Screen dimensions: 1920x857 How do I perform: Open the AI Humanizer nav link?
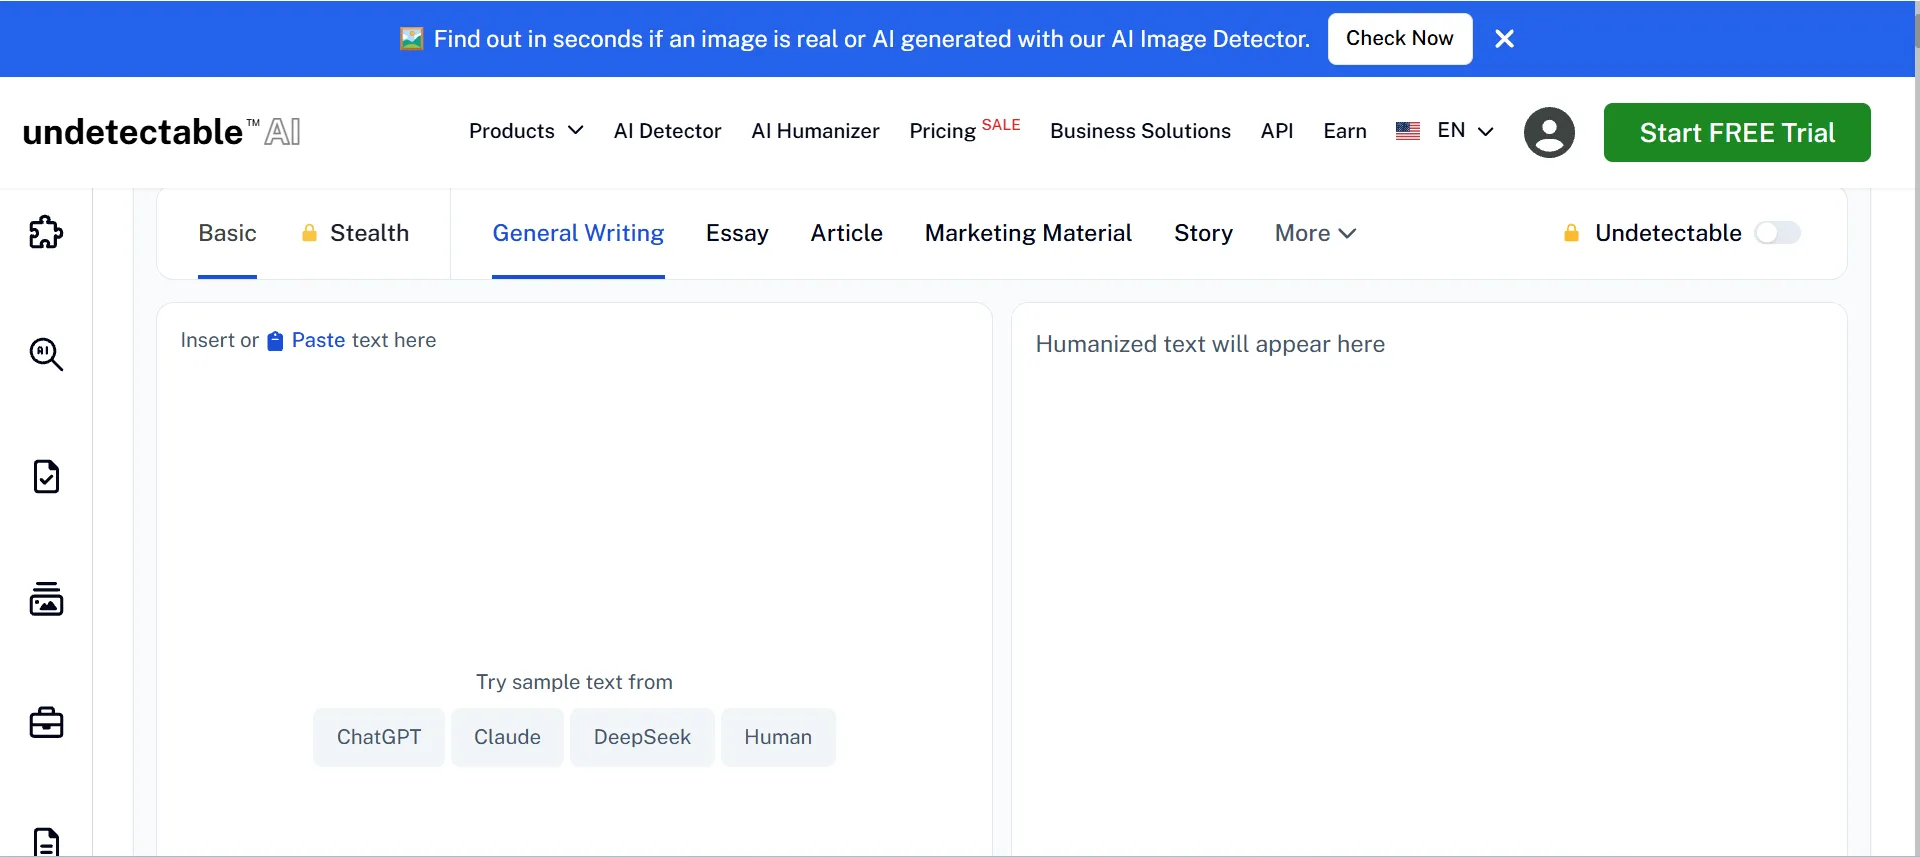tap(815, 131)
